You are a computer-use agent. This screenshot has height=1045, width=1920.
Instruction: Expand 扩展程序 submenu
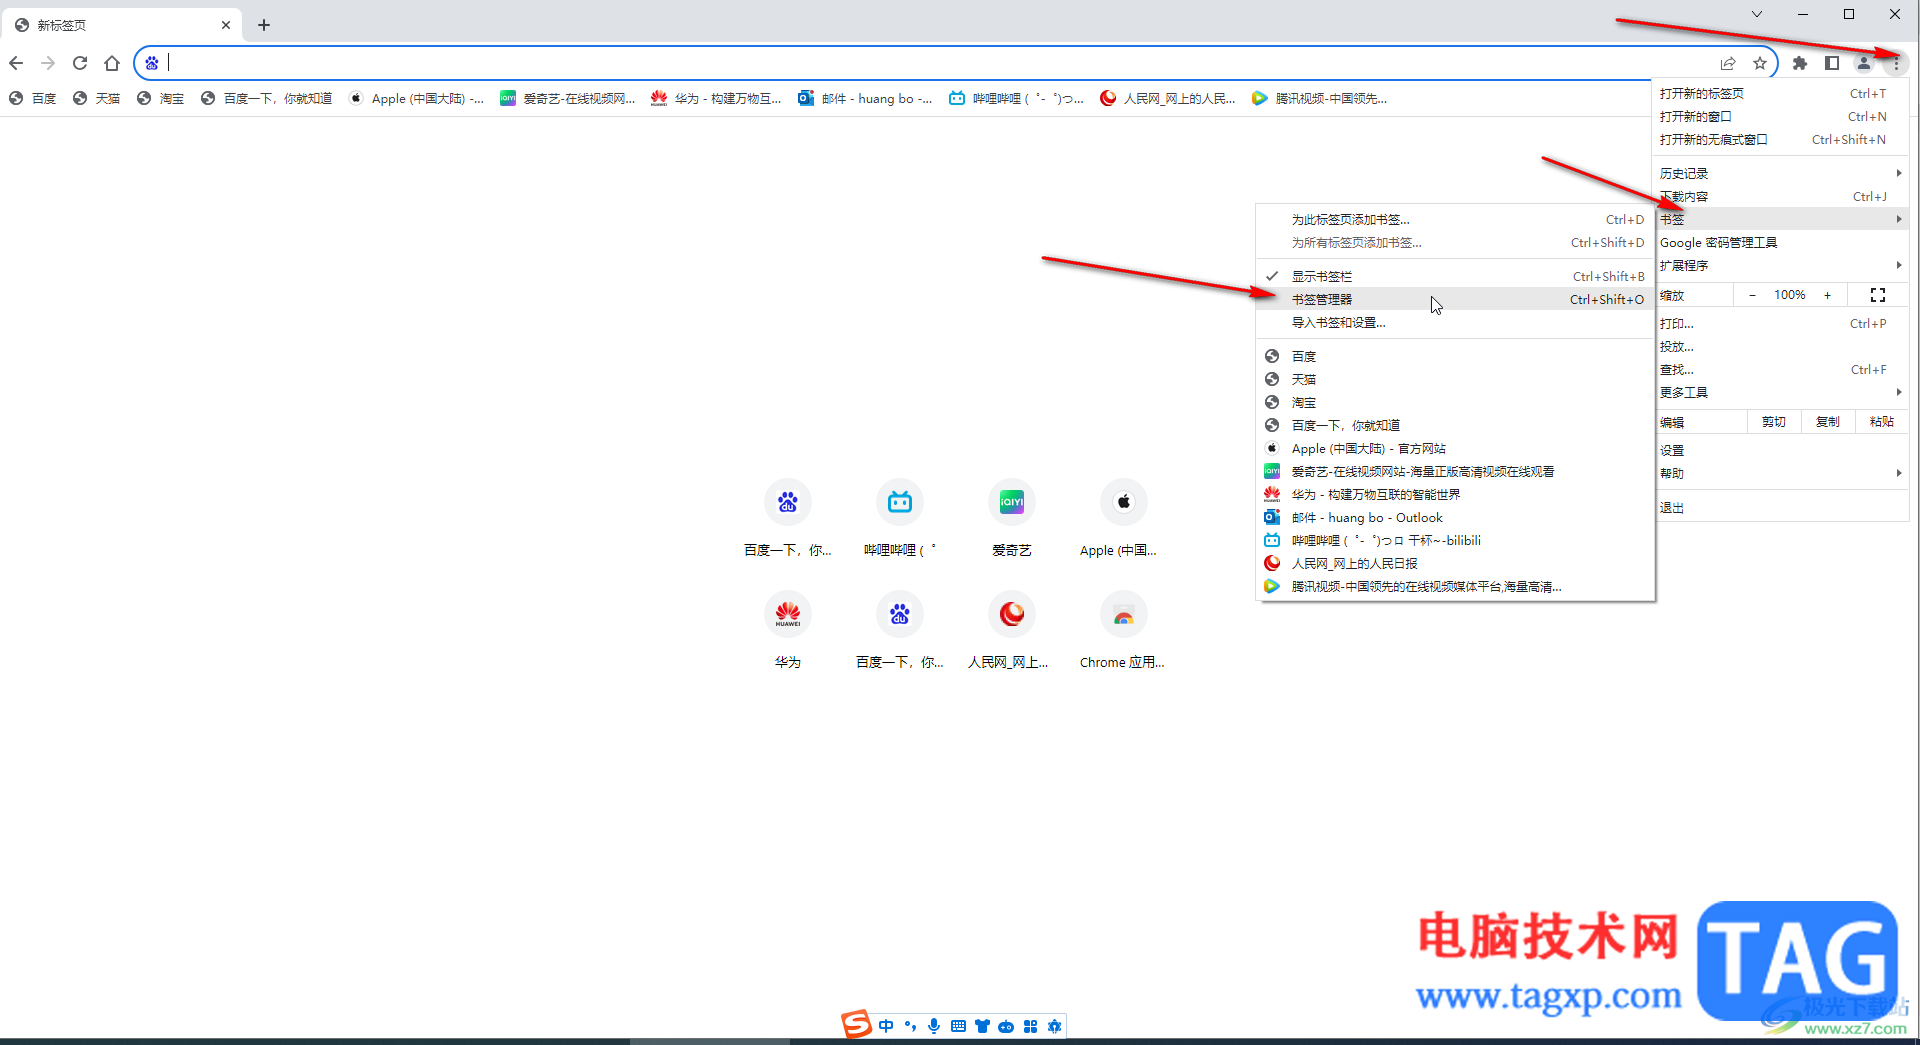click(x=1780, y=265)
